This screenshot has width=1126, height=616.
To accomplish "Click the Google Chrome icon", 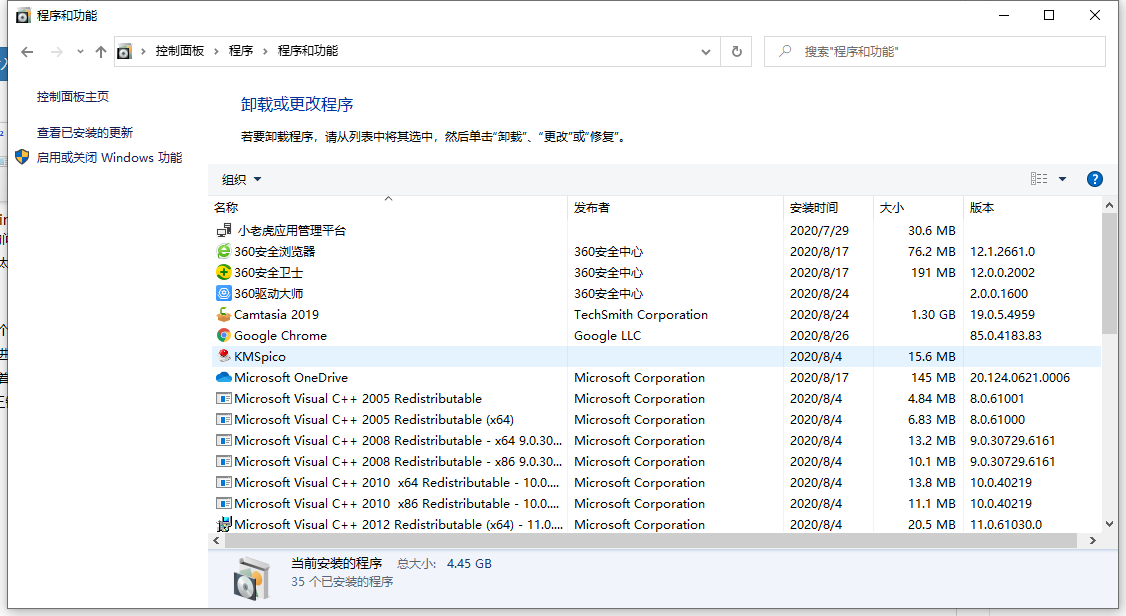I will click(224, 335).
